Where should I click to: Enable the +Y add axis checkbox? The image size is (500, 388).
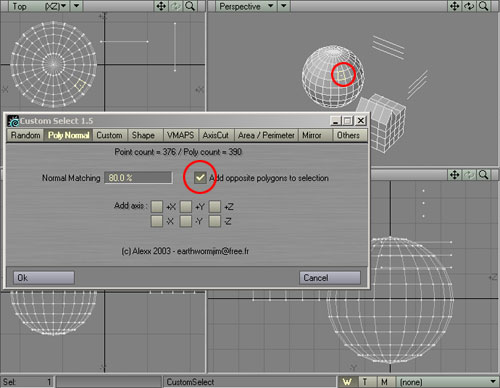coord(186,207)
